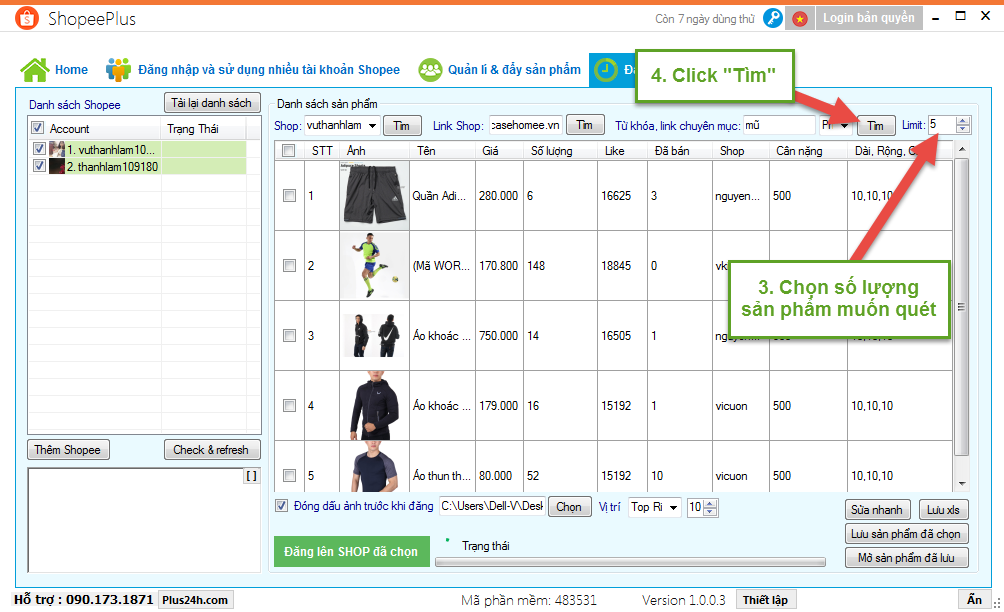Open Đăng nhập và sử dụng nhiều tài khoản tab
The height and width of the screenshot is (612, 1004).
(x=268, y=70)
